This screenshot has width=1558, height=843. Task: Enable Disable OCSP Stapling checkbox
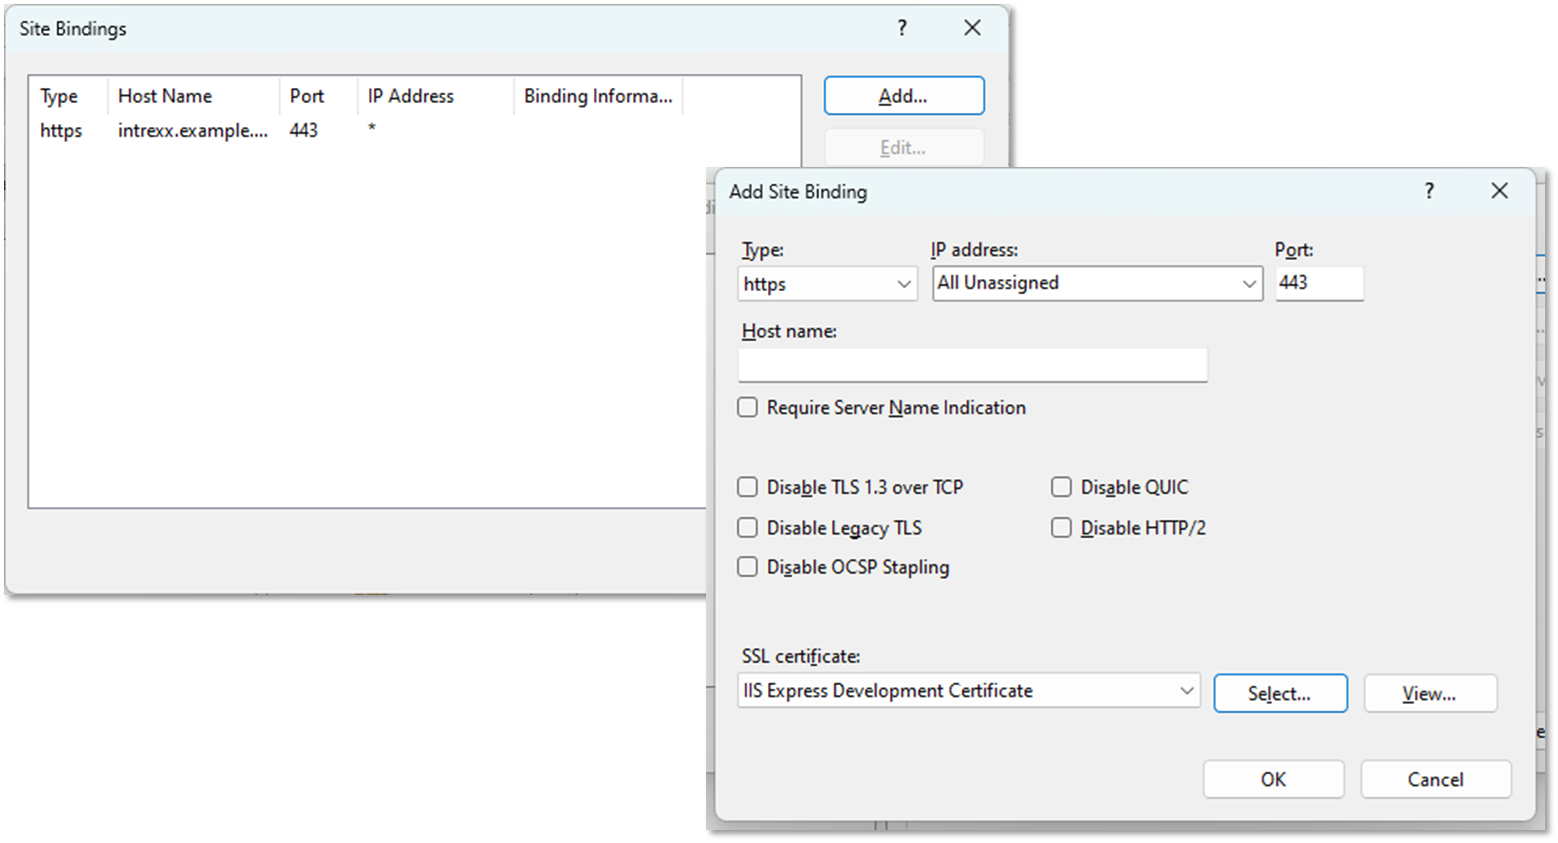click(x=748, y=568)
